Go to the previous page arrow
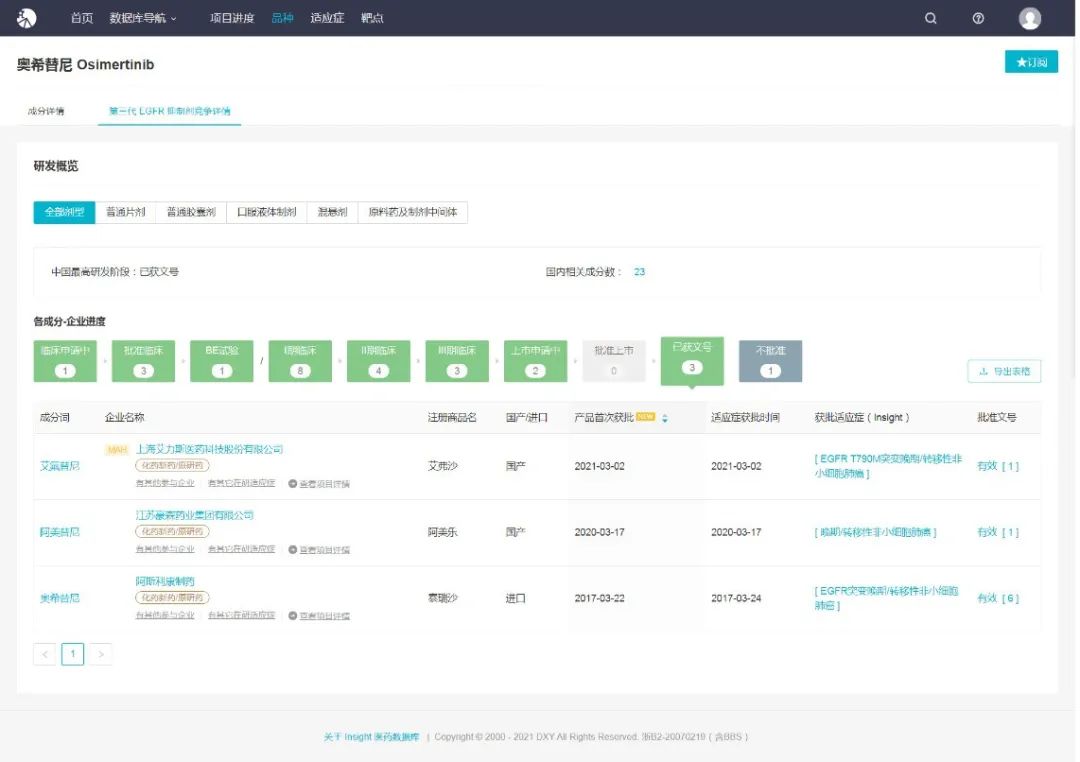1080x762 pixels. pyautogui.click(x=45, y=654)
